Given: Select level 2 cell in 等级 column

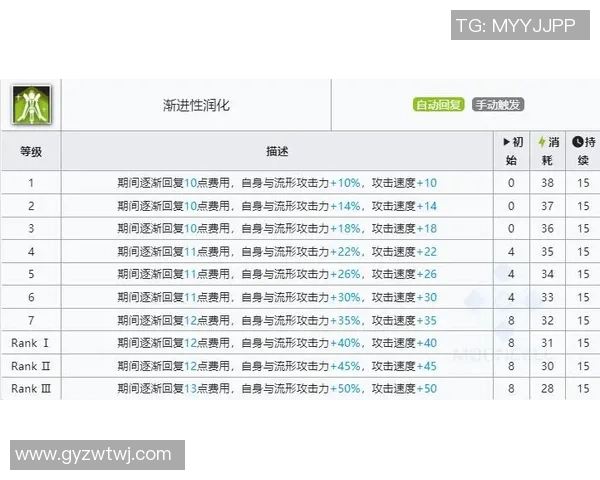Looking at the screenshot, I should click(x=31, y=206).
